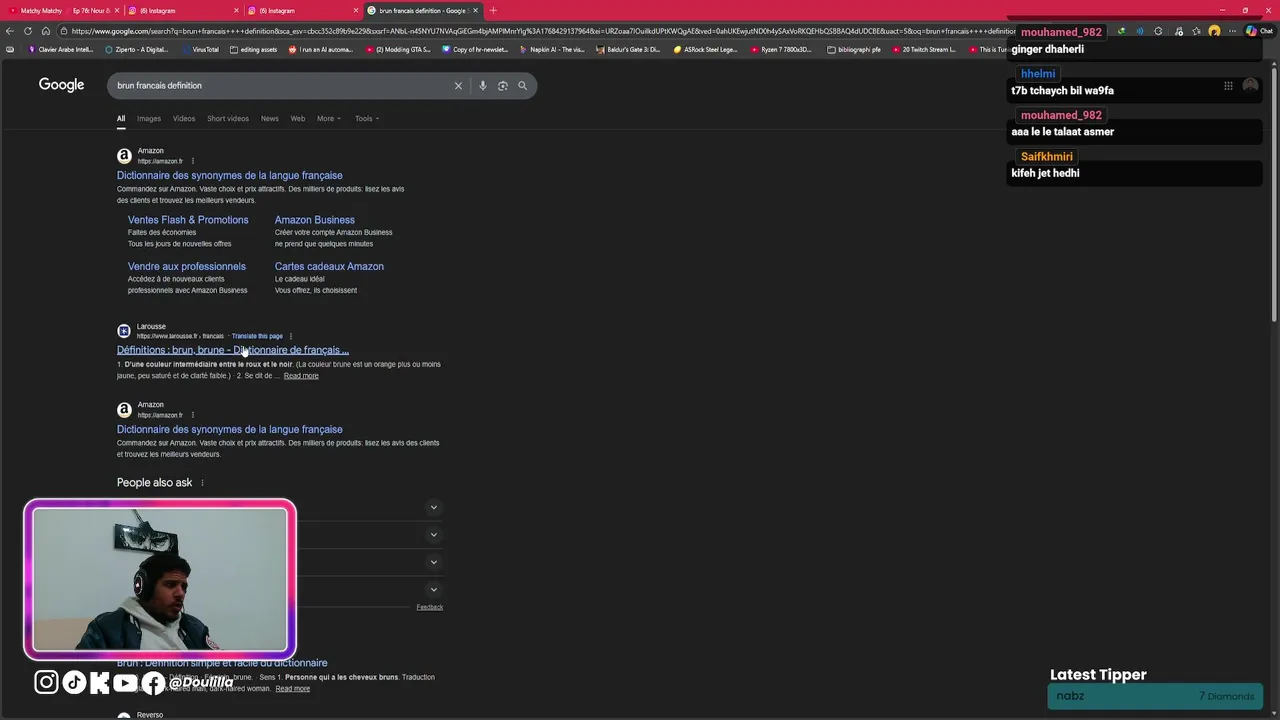The image size is (1280, 720).
Task: Click the Feedback link
Action: (430, 607)
